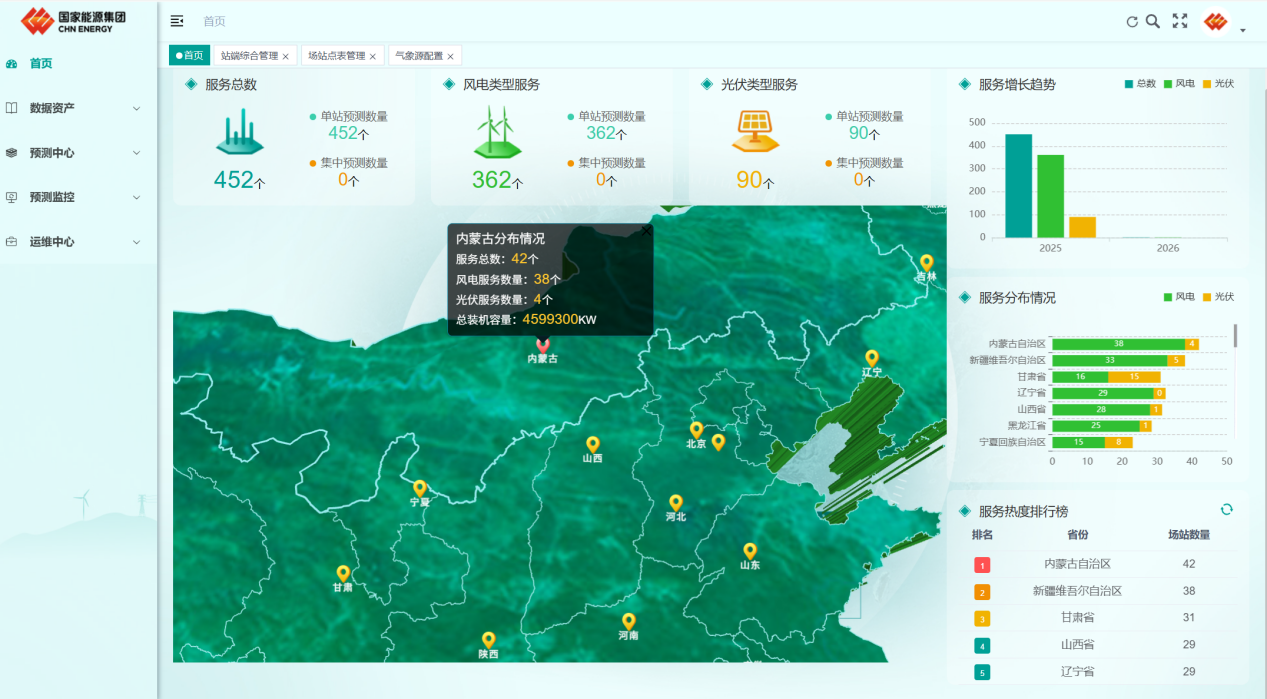Close the 场站点表管理 tab
The height and width of the screenshot is (699, 1267).
(373, 57)
